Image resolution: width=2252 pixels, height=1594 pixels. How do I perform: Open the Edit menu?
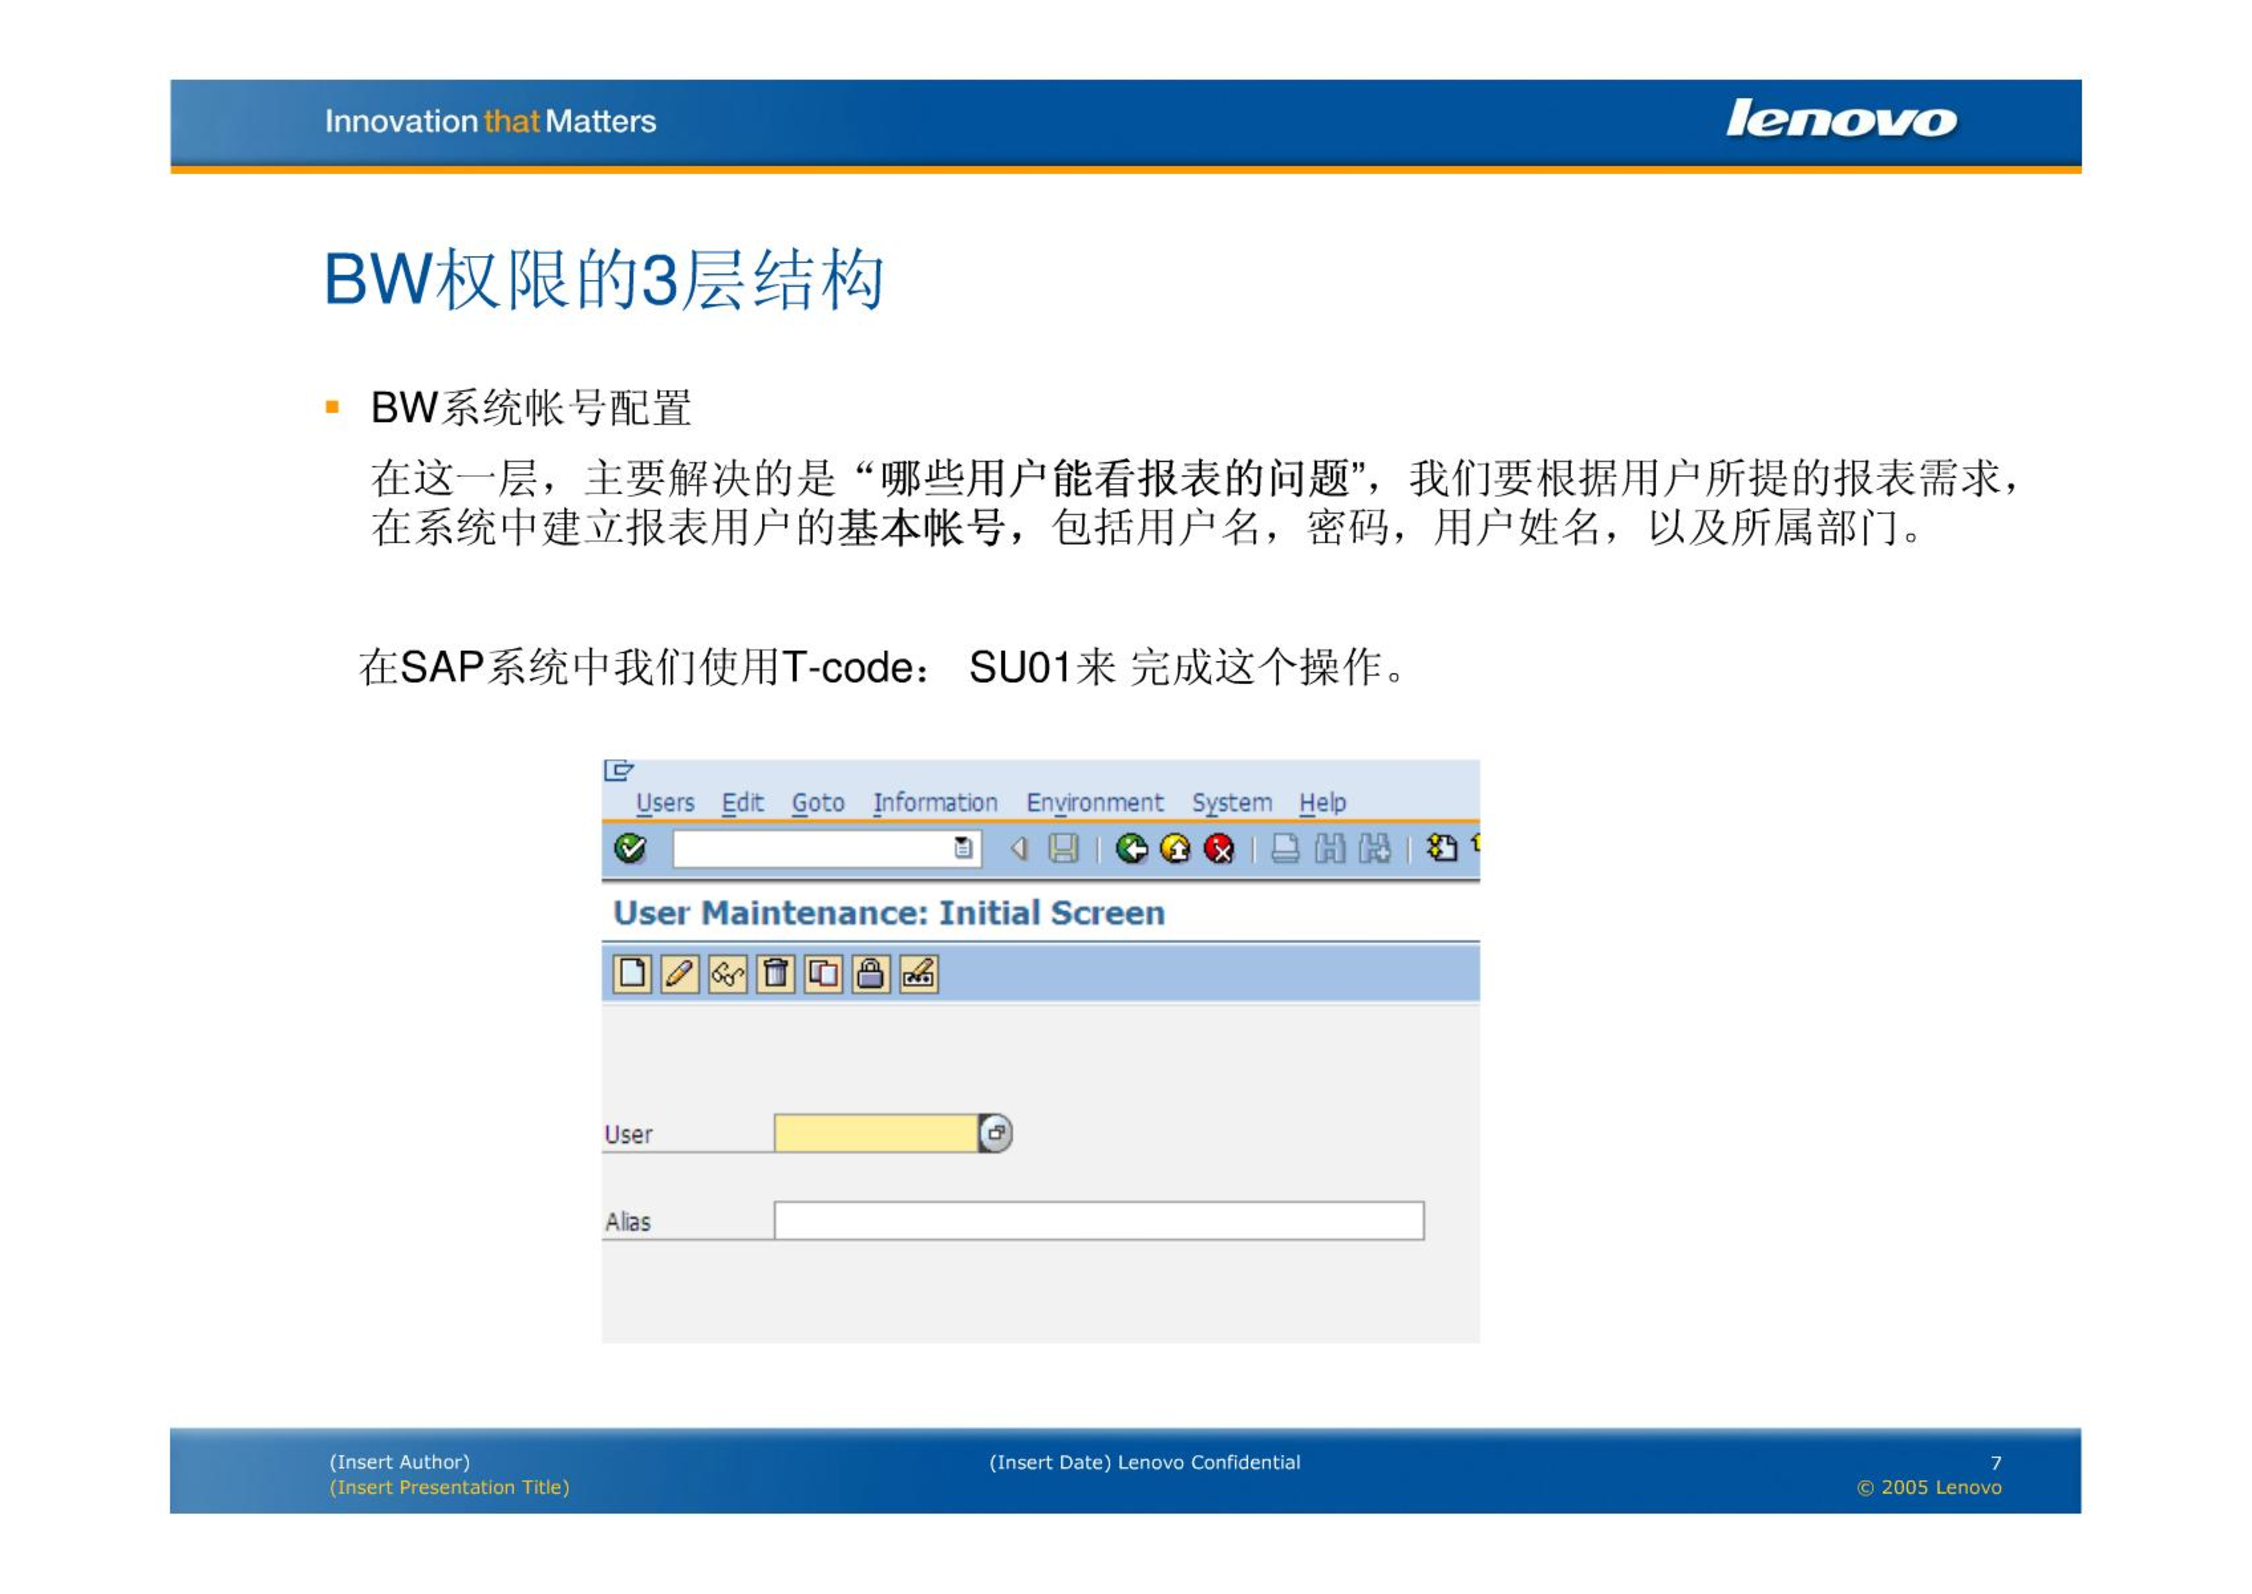(742, 803)
